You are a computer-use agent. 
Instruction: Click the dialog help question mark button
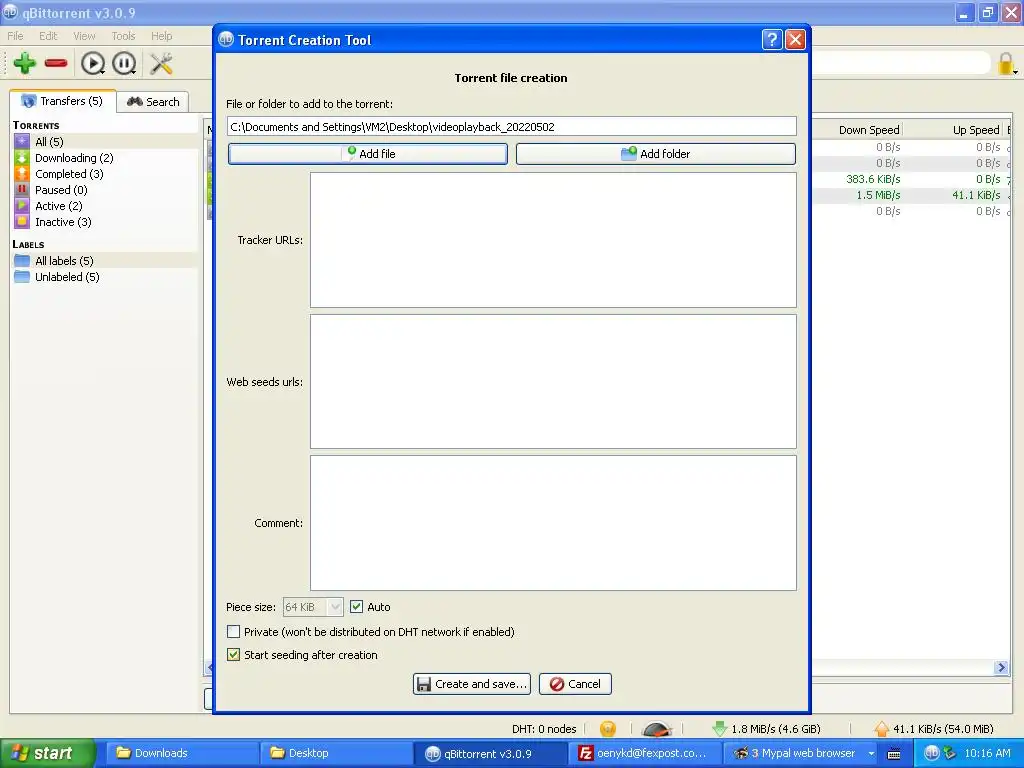772,40
